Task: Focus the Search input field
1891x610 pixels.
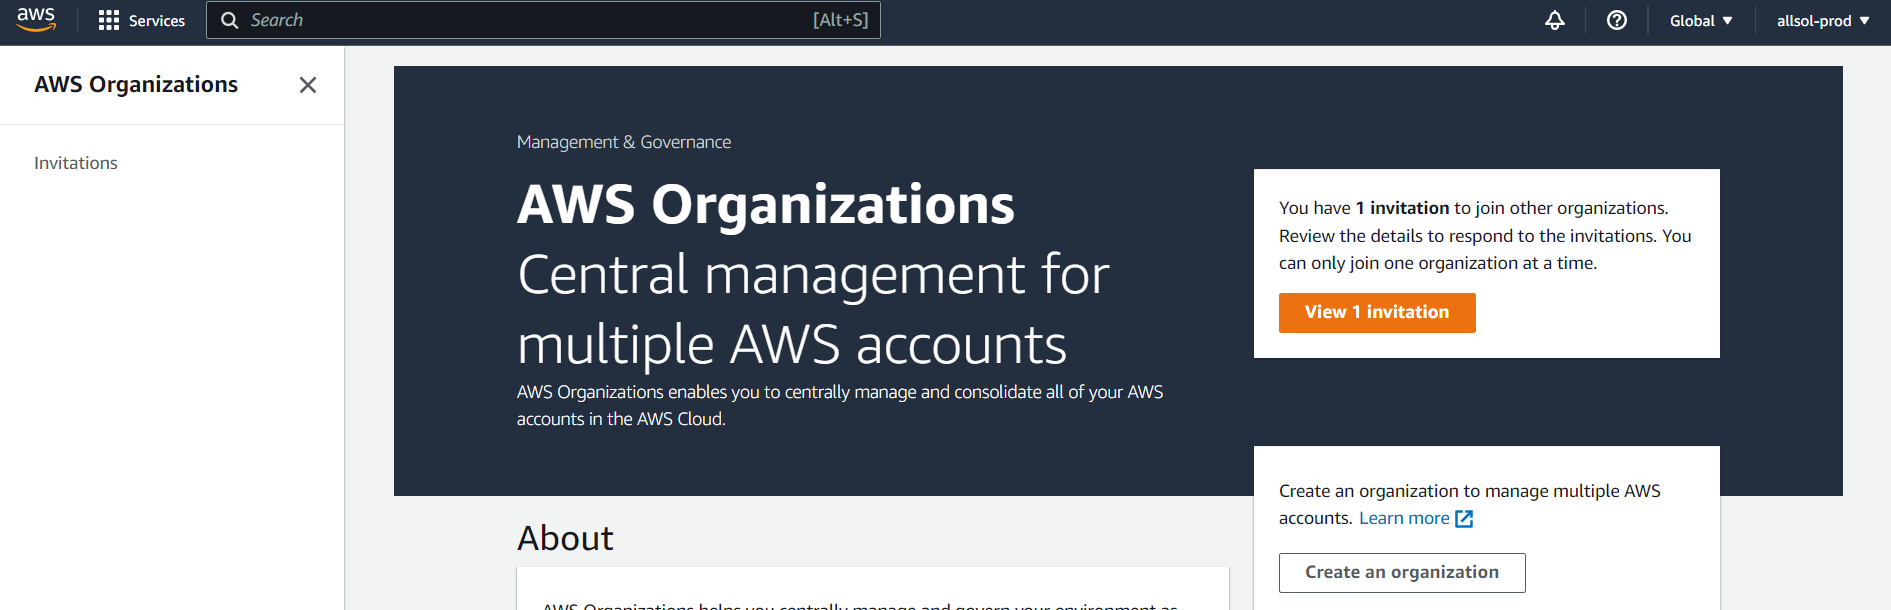Action: (x=543, y=20)
